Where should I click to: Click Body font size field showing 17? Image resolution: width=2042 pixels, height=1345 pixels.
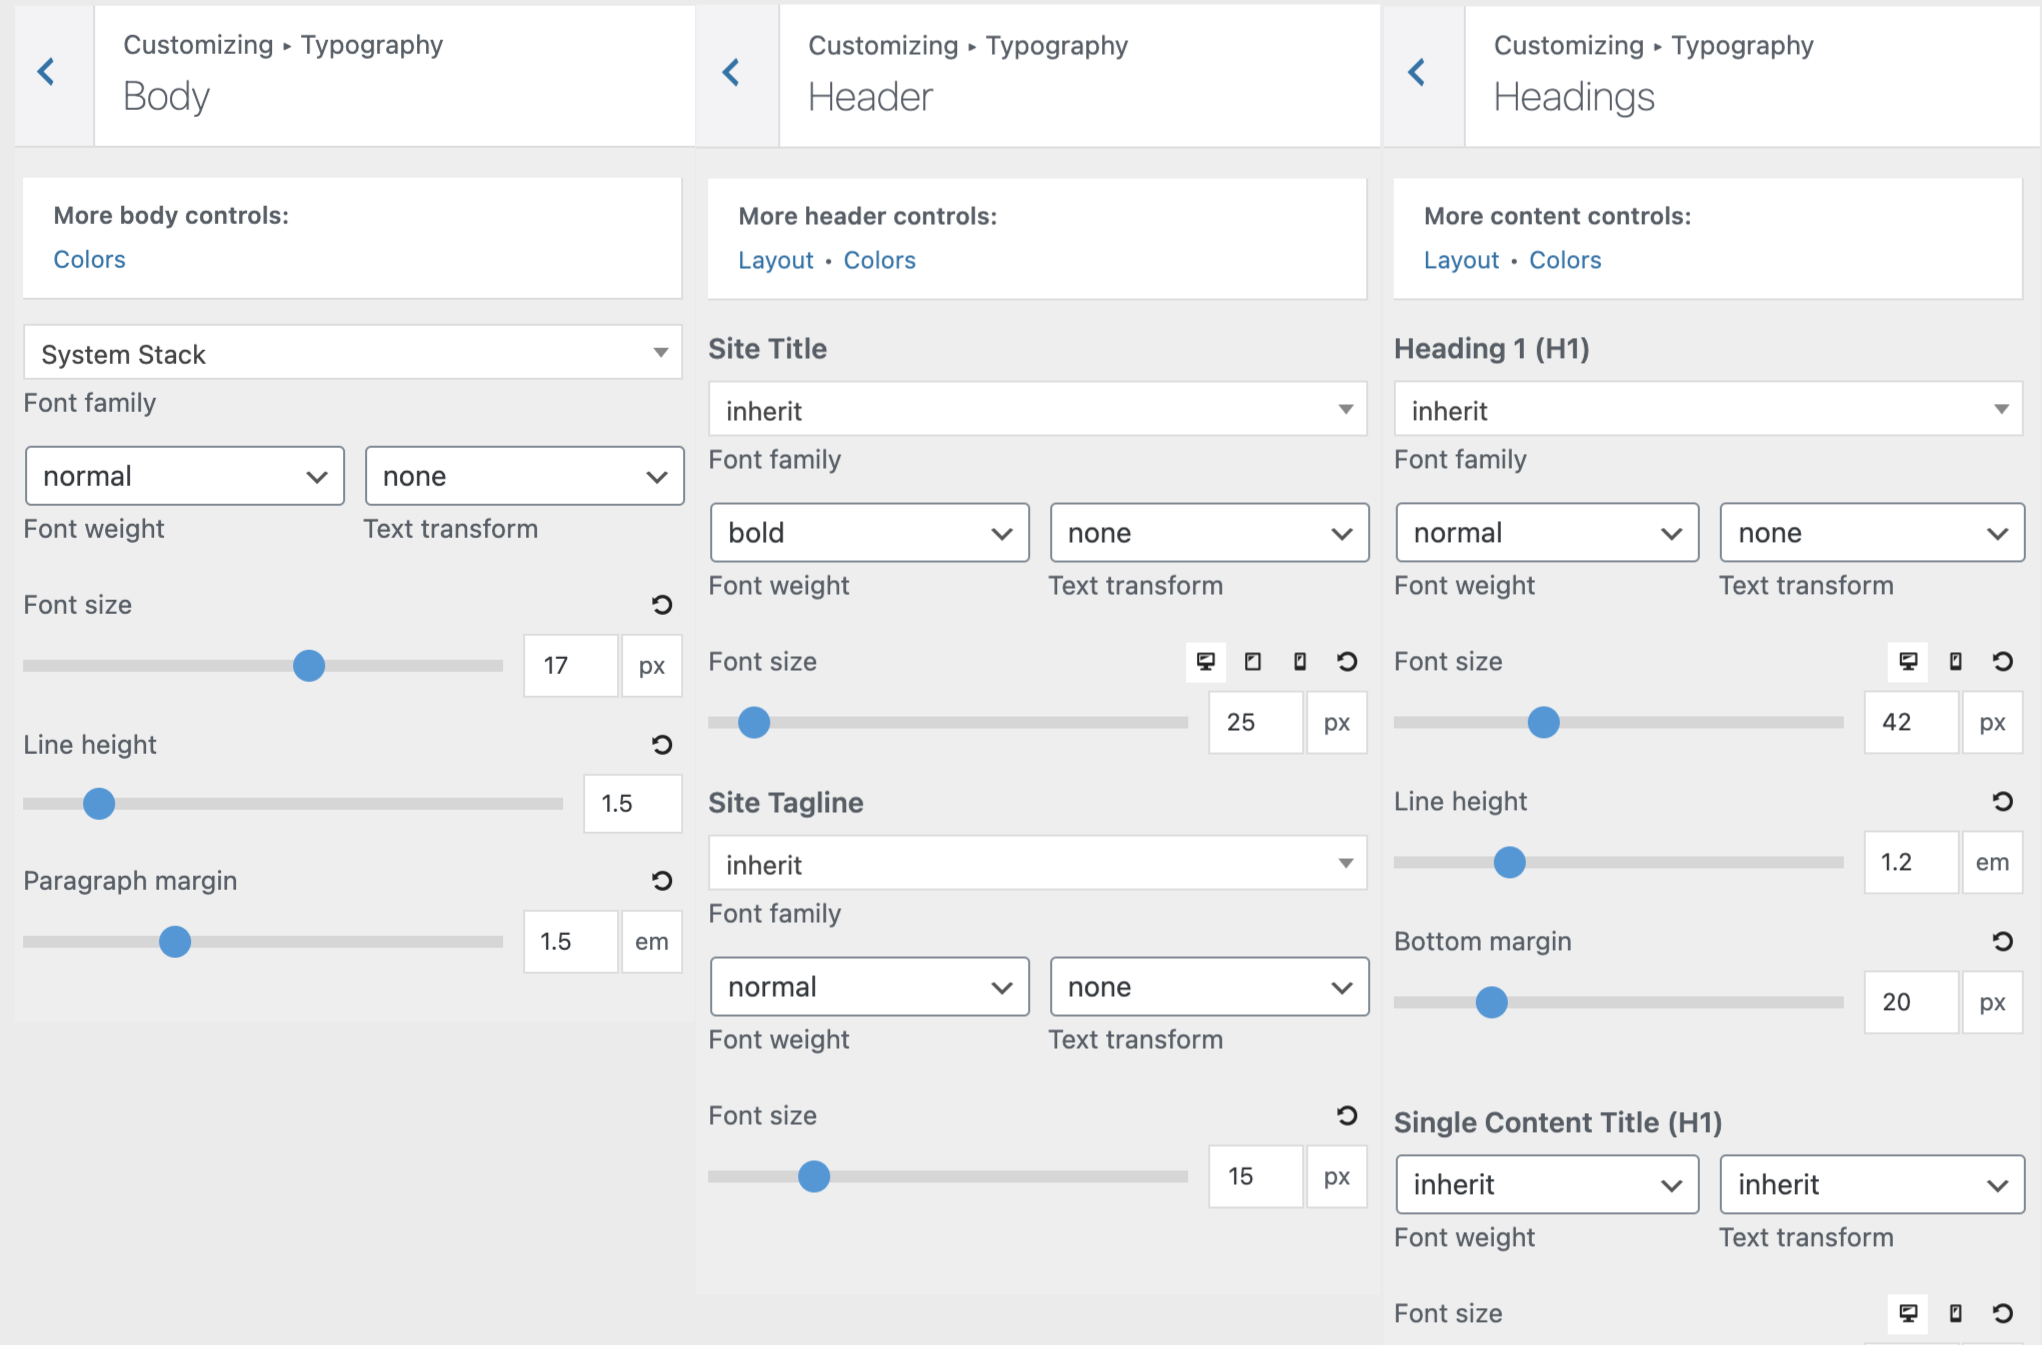571,666
